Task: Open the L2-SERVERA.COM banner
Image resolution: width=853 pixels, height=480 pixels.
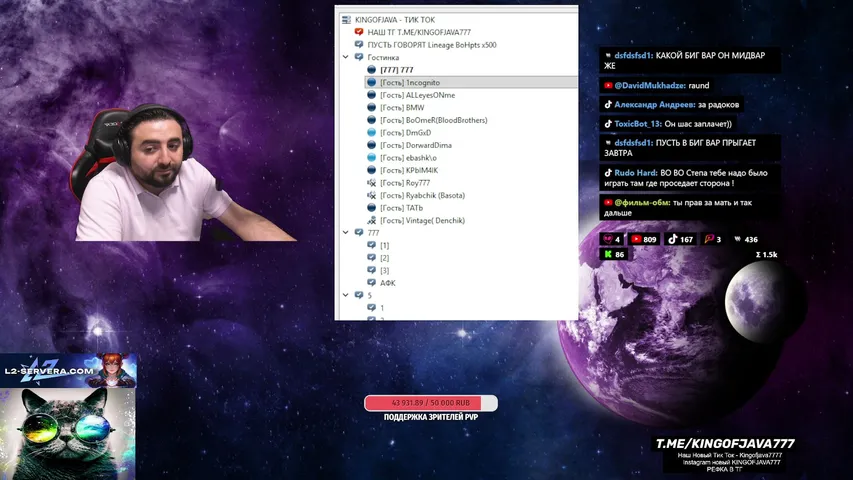Action: click(68, 370)
